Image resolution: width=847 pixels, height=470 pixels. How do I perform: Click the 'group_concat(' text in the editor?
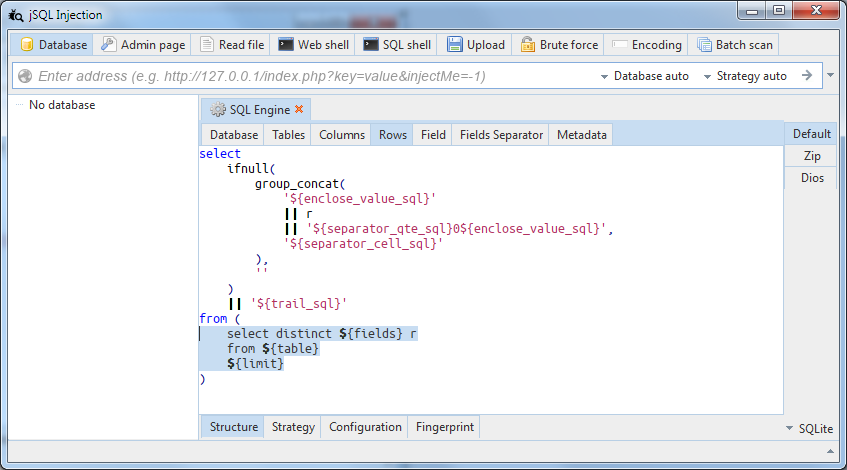(x=300, y=184)
